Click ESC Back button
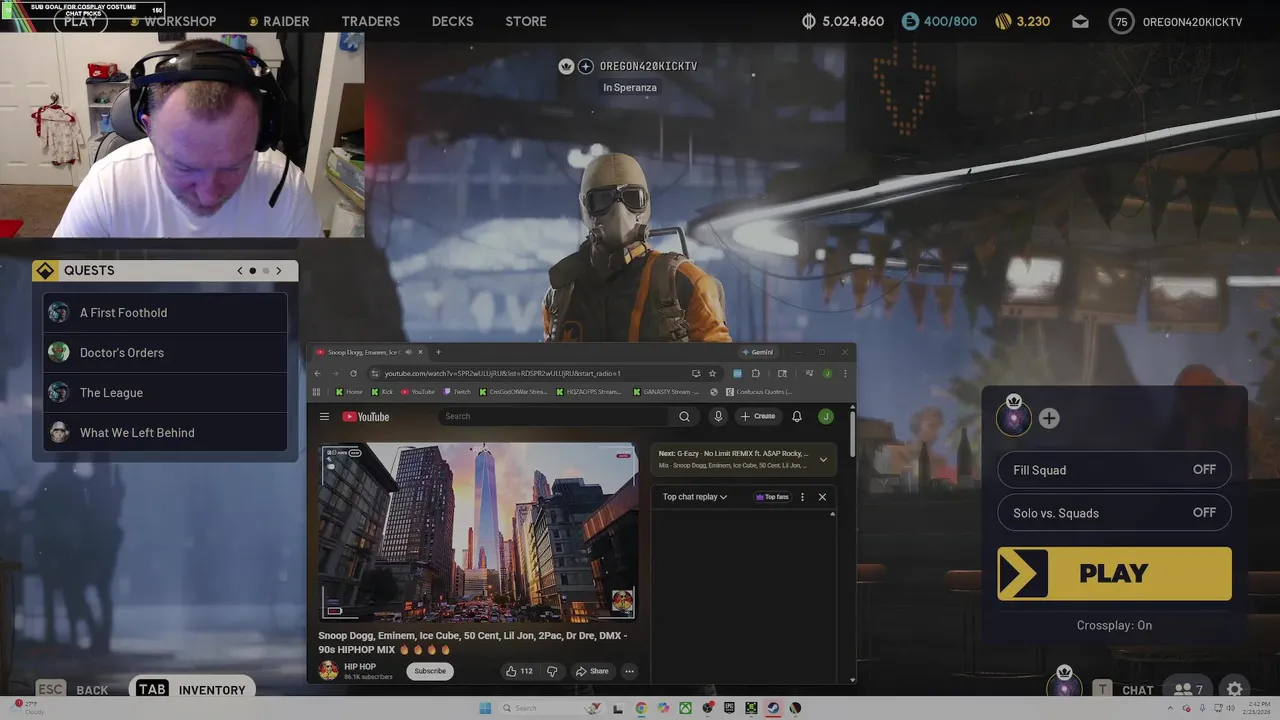Image resolution: width=1280 pixels, height=720 pixels. [72, 689]
